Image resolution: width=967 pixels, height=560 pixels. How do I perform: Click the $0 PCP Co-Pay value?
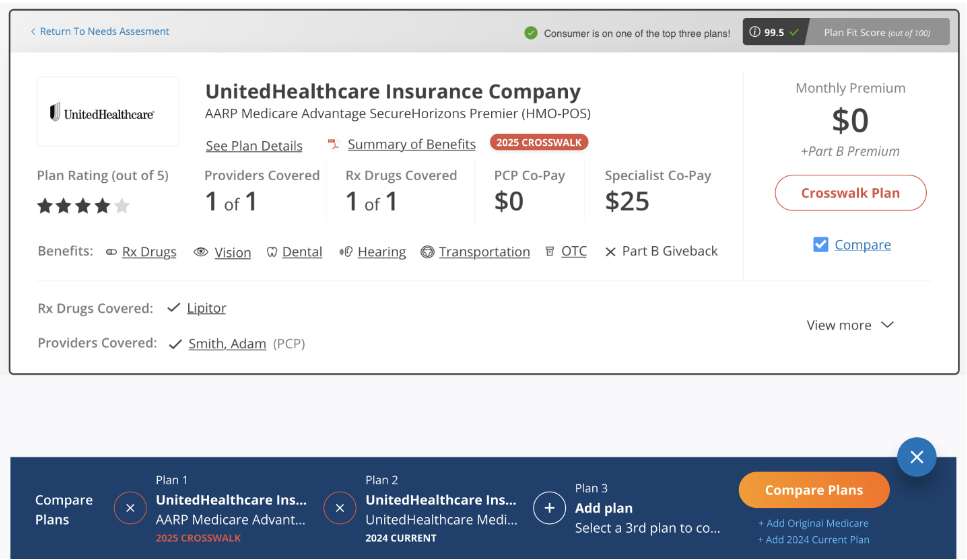[509, 201]
